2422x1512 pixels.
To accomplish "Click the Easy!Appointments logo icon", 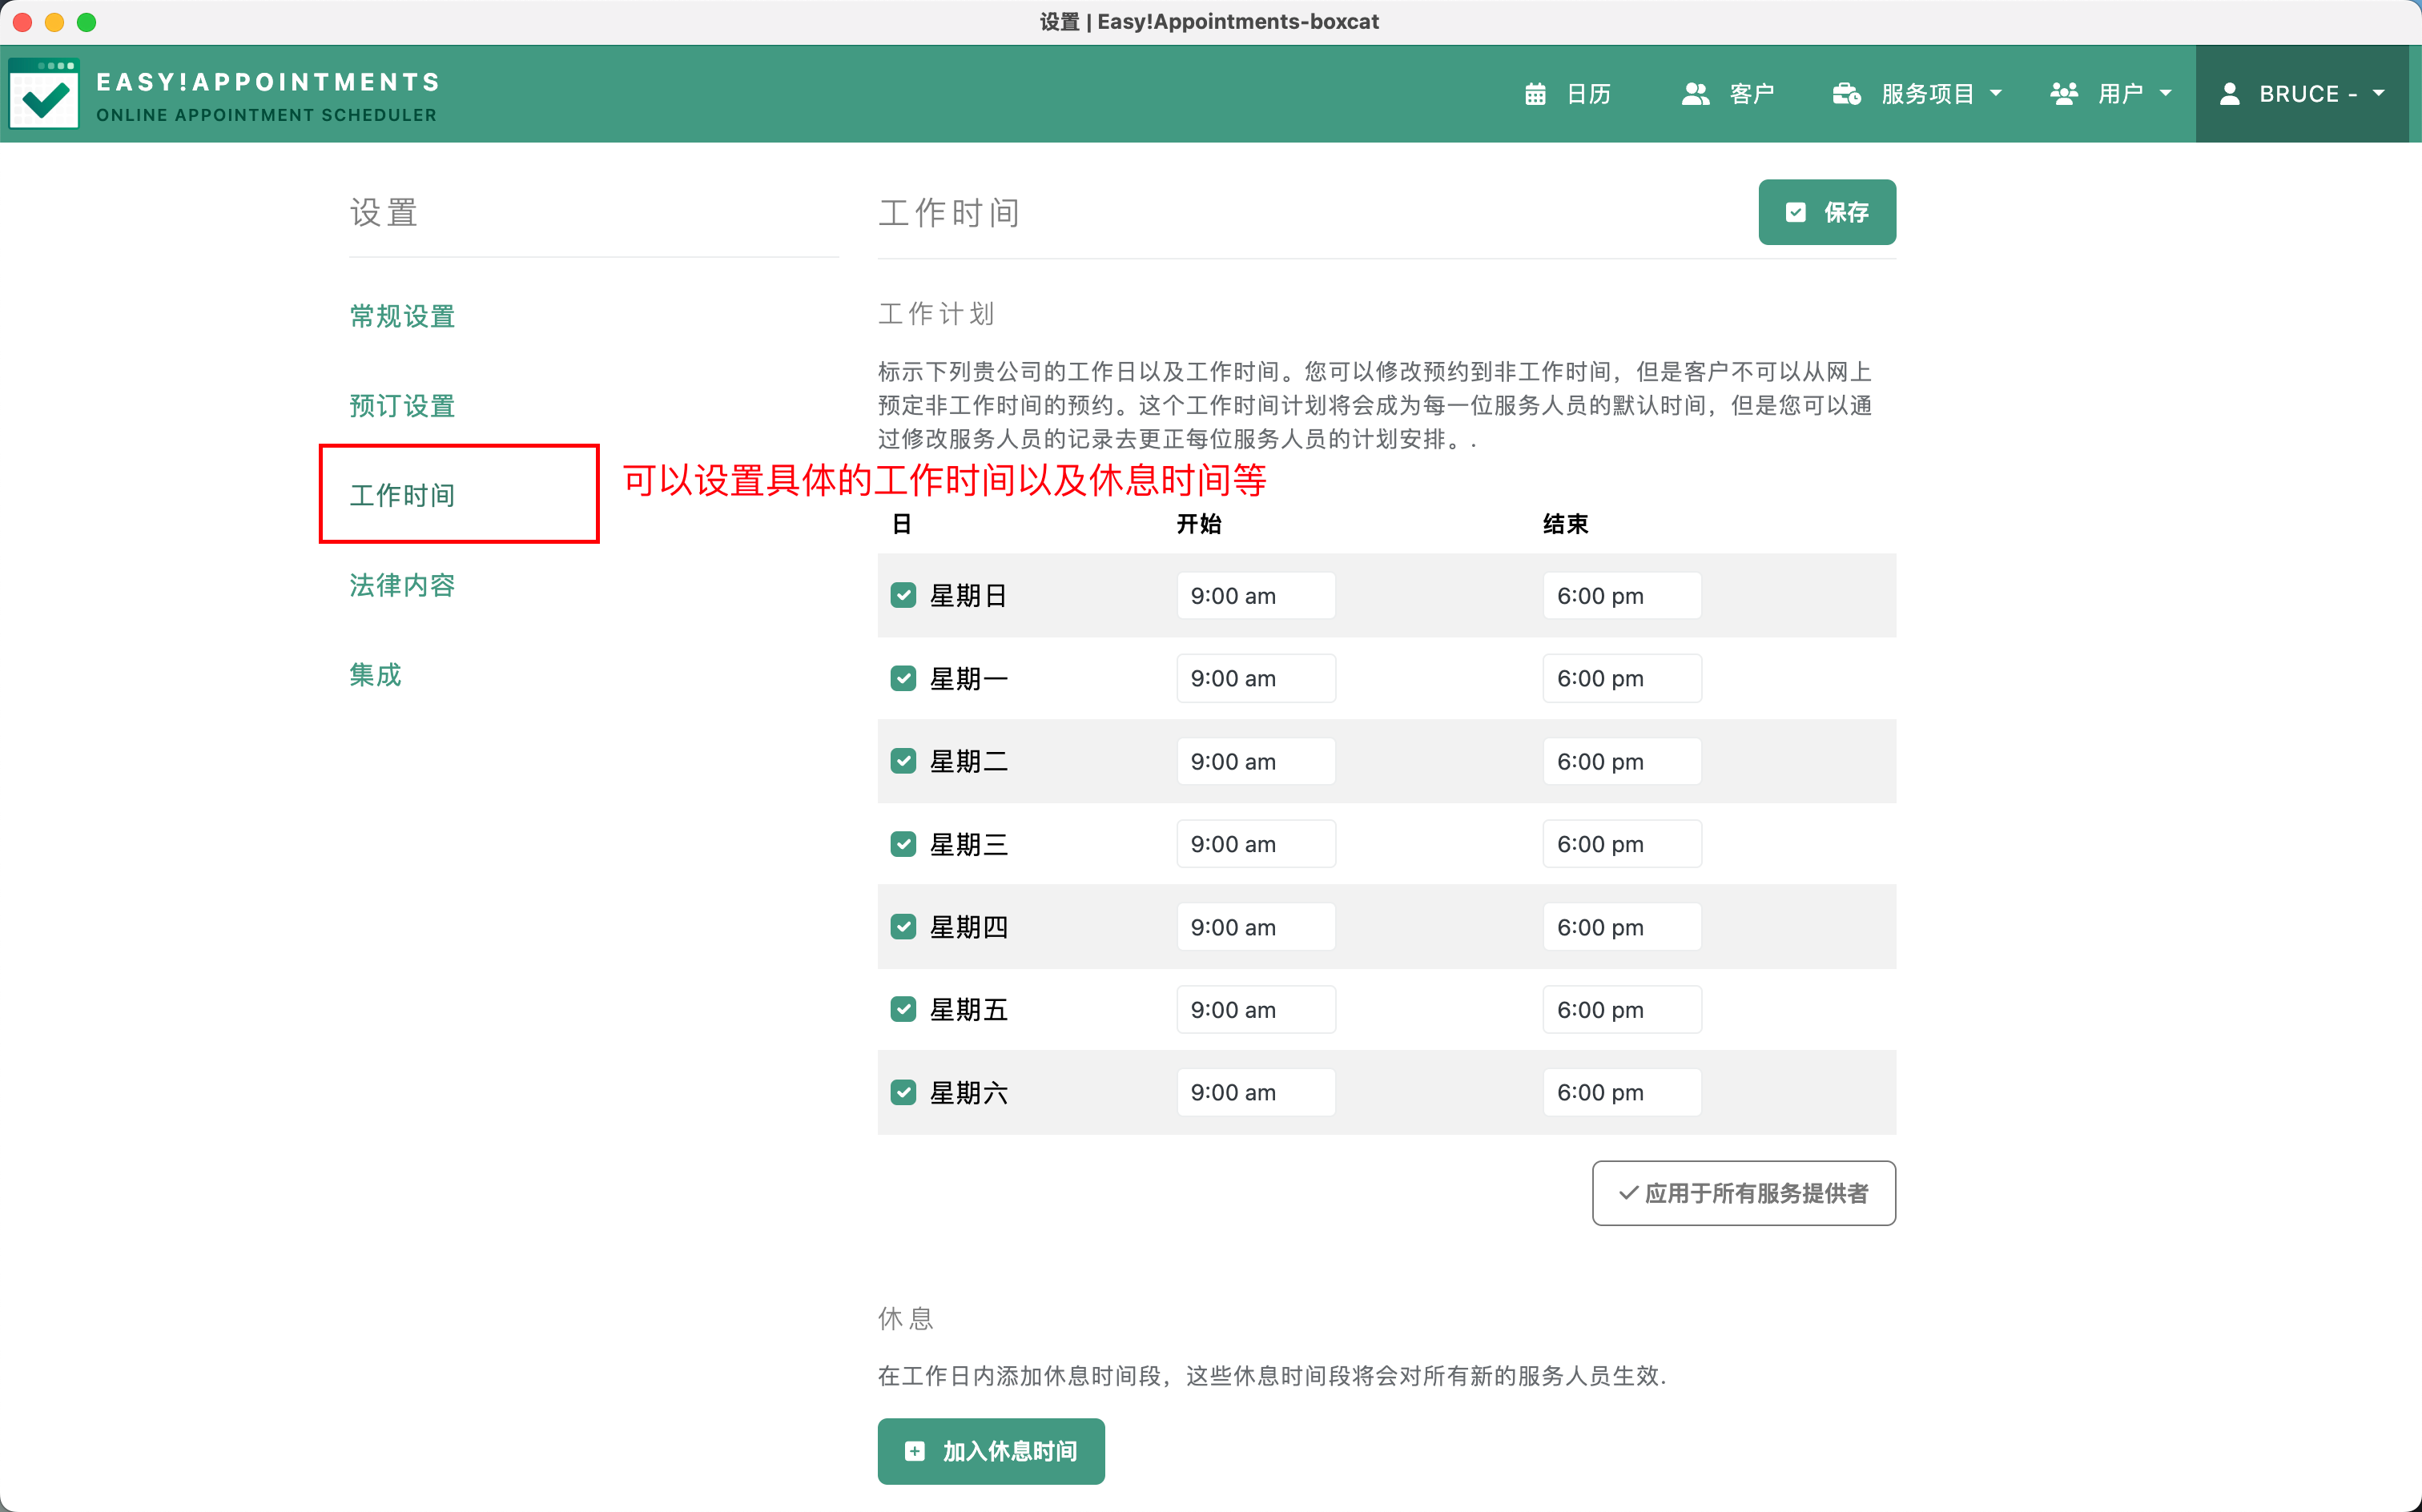I will (43, 94).
